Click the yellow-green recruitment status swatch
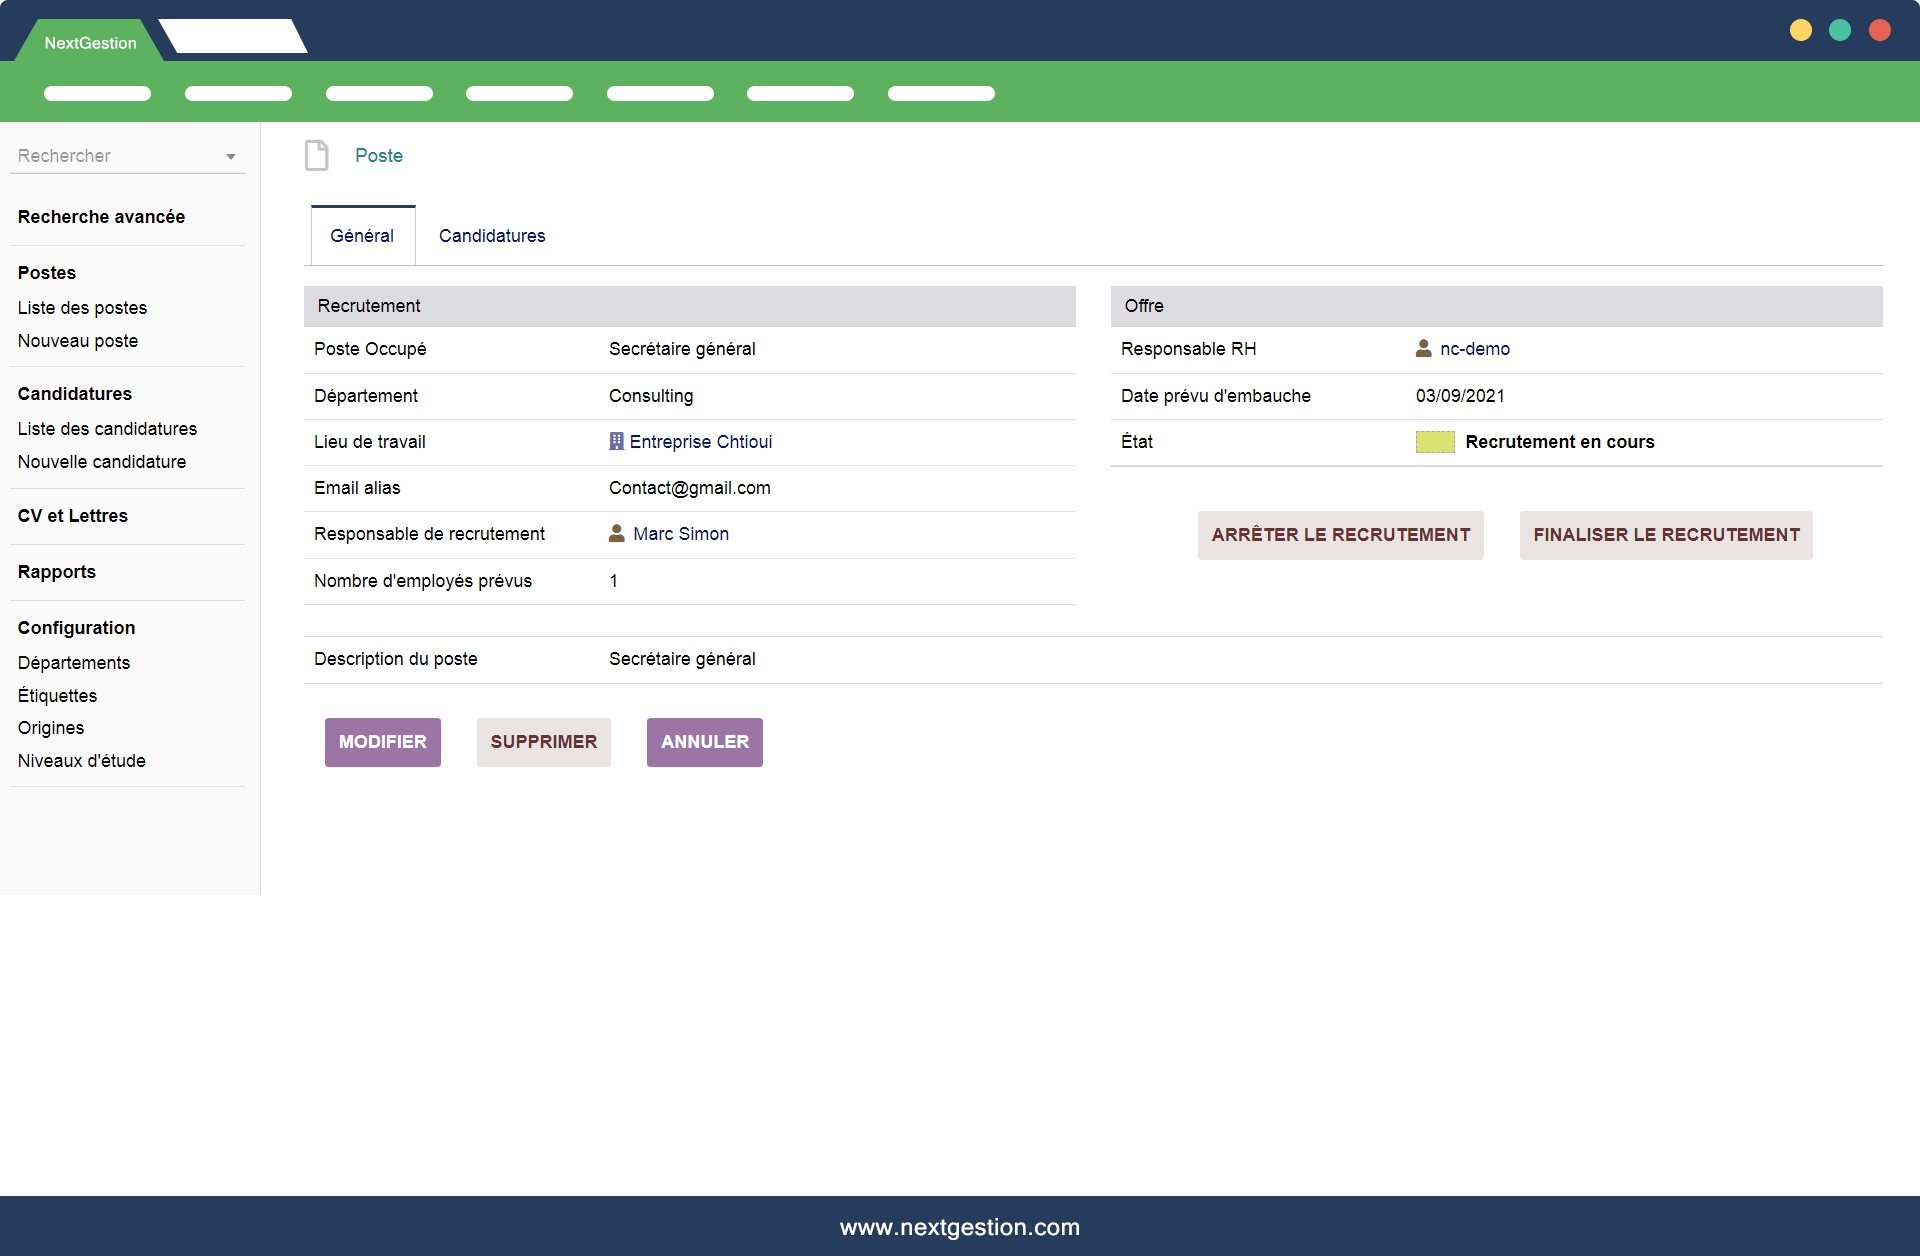 click(x=1434, y=442)
